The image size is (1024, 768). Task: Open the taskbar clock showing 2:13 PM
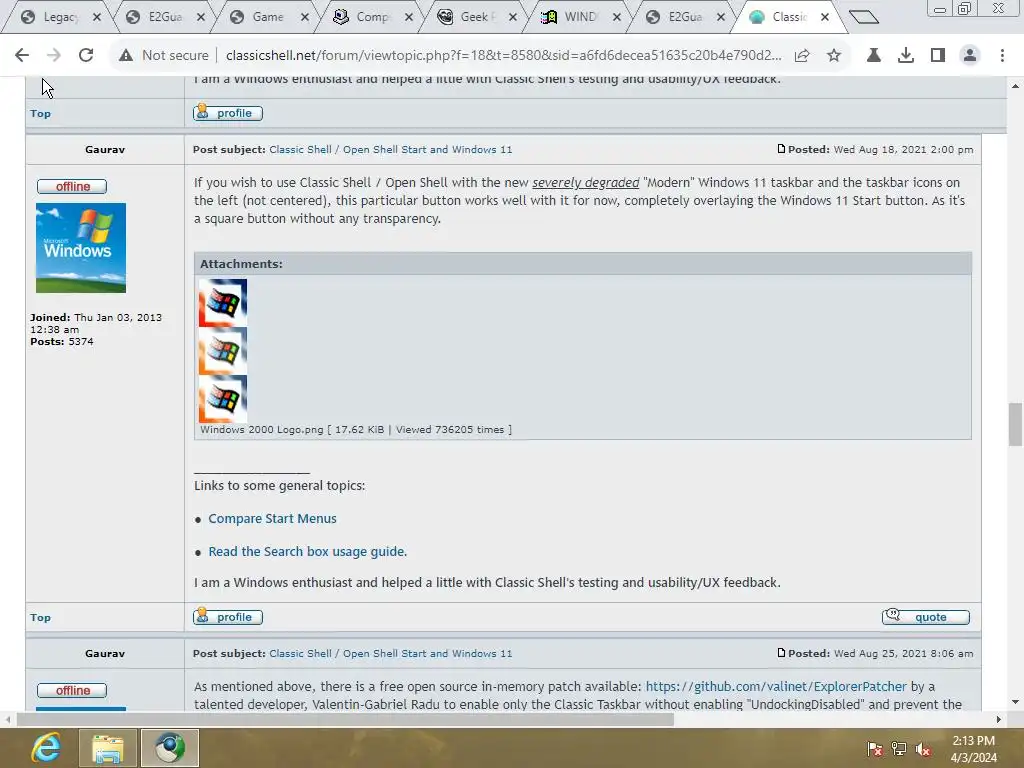pyautogui.click(x=974, y=749)
